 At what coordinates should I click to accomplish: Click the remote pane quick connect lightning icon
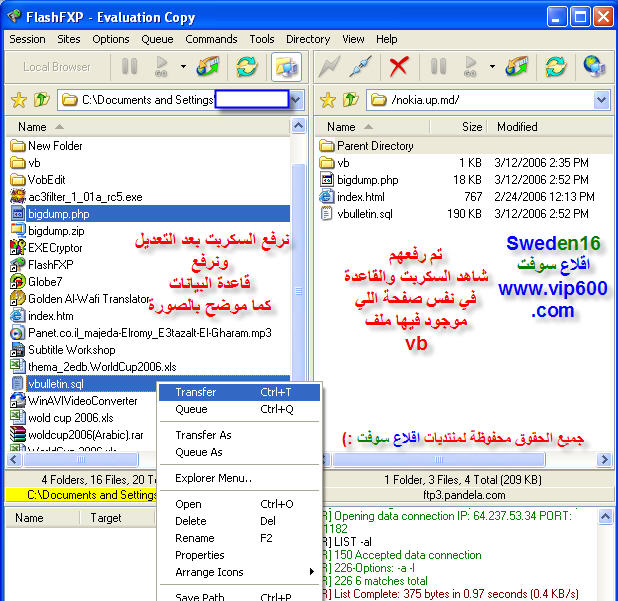tap(329, 67)
